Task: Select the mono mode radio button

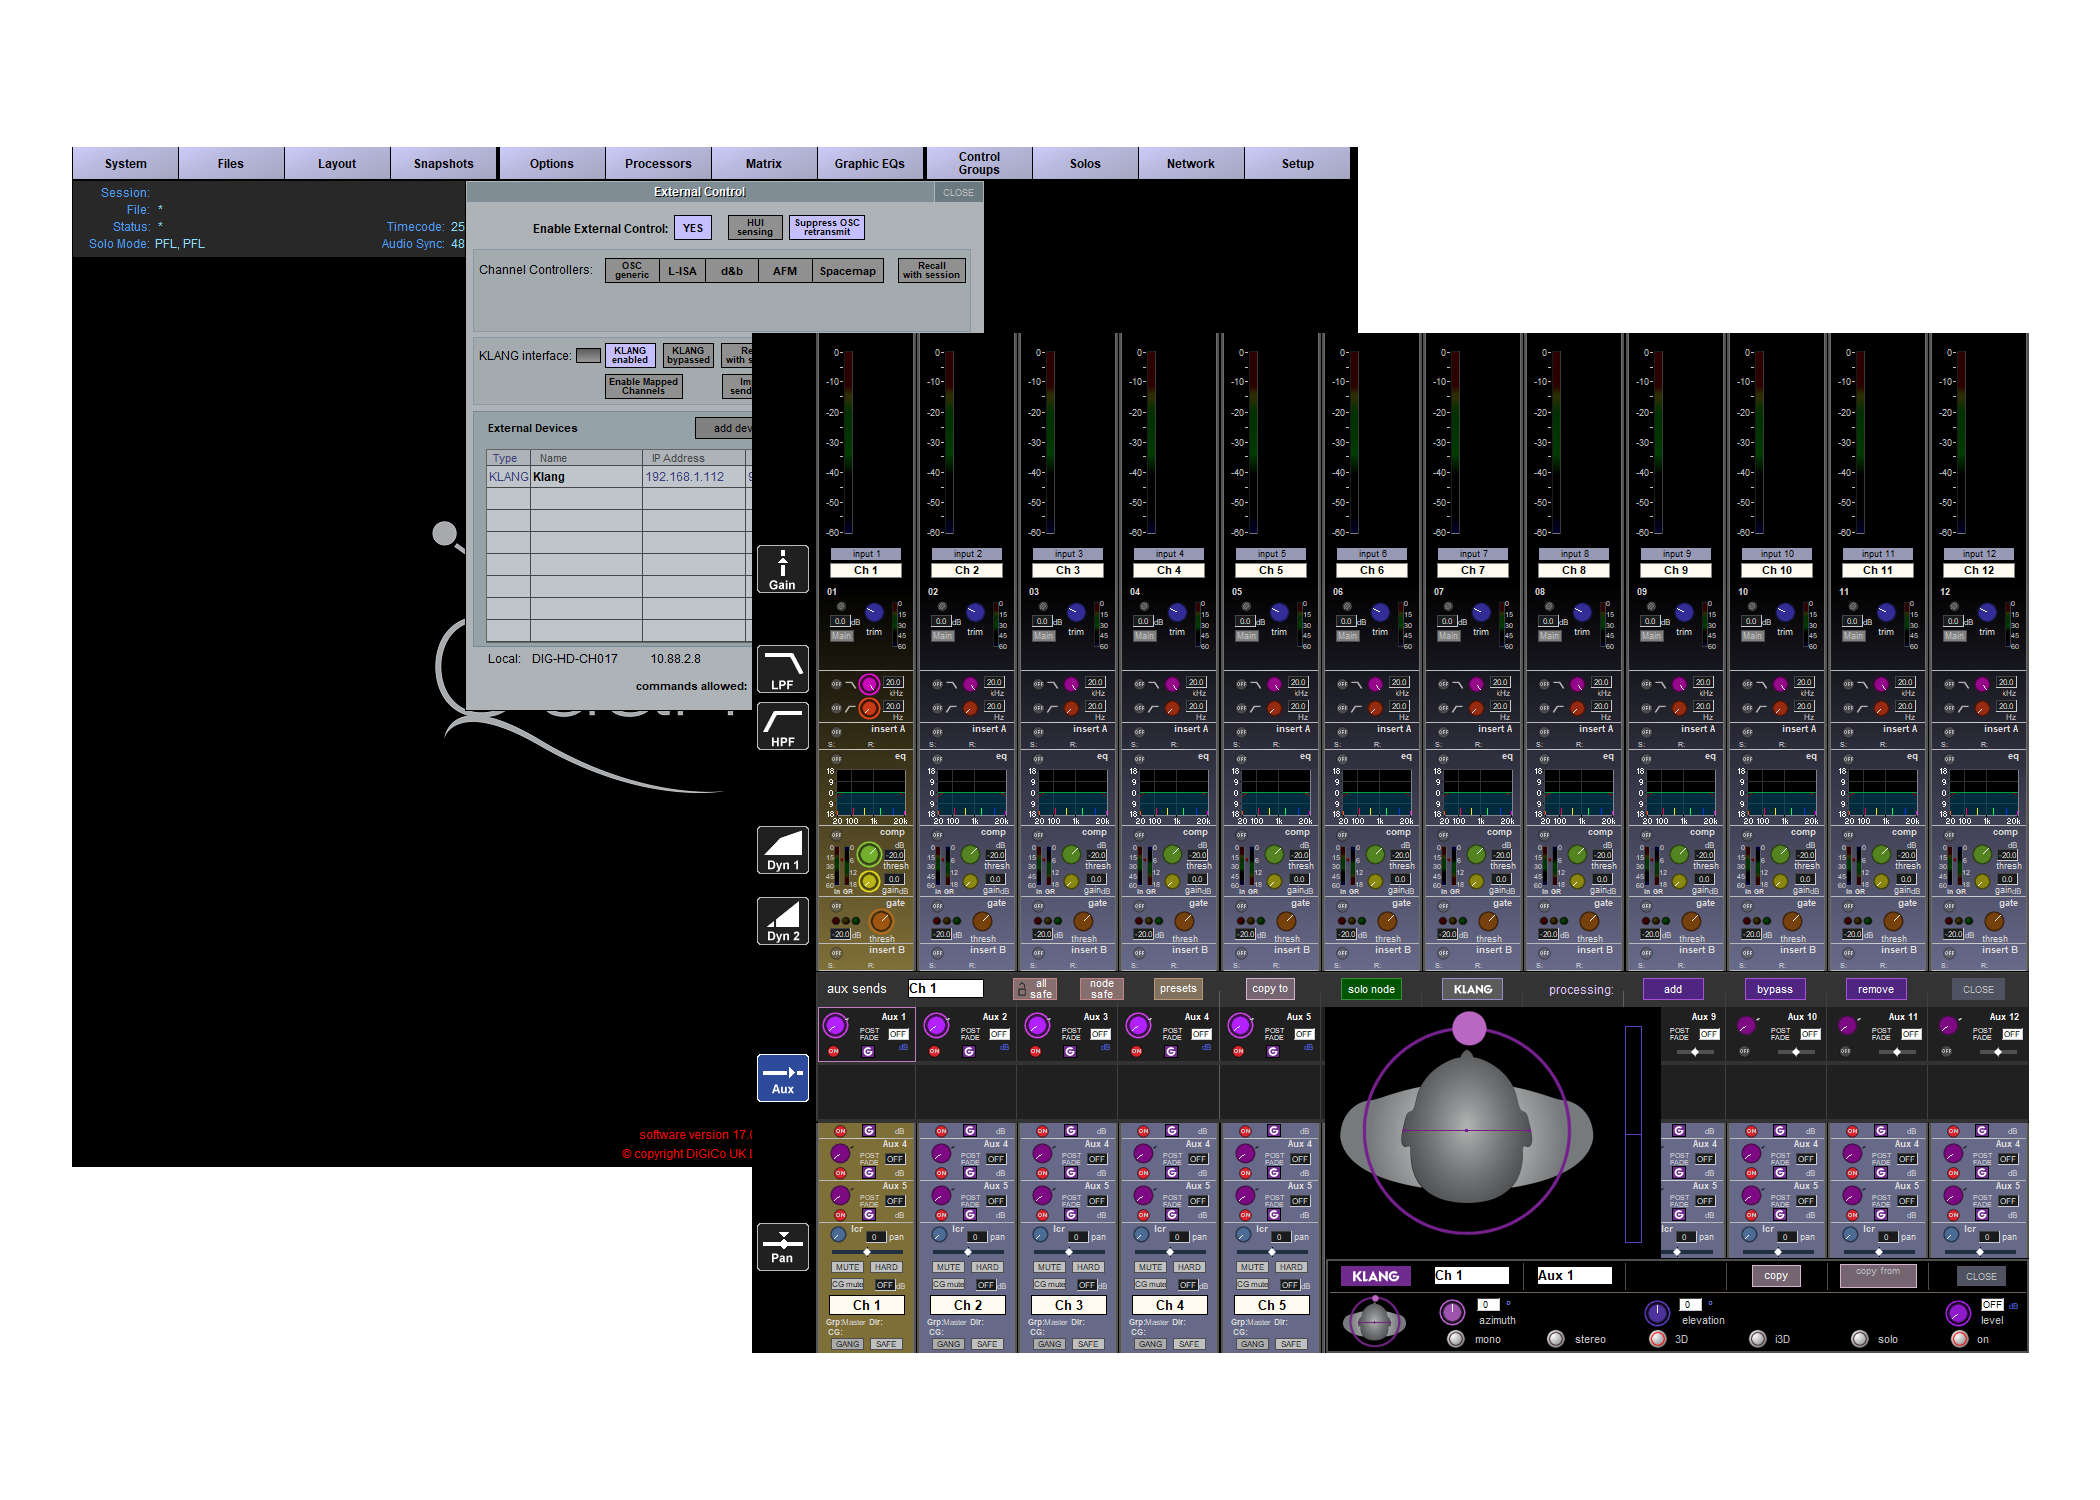Action: tap(1456, 1339)
